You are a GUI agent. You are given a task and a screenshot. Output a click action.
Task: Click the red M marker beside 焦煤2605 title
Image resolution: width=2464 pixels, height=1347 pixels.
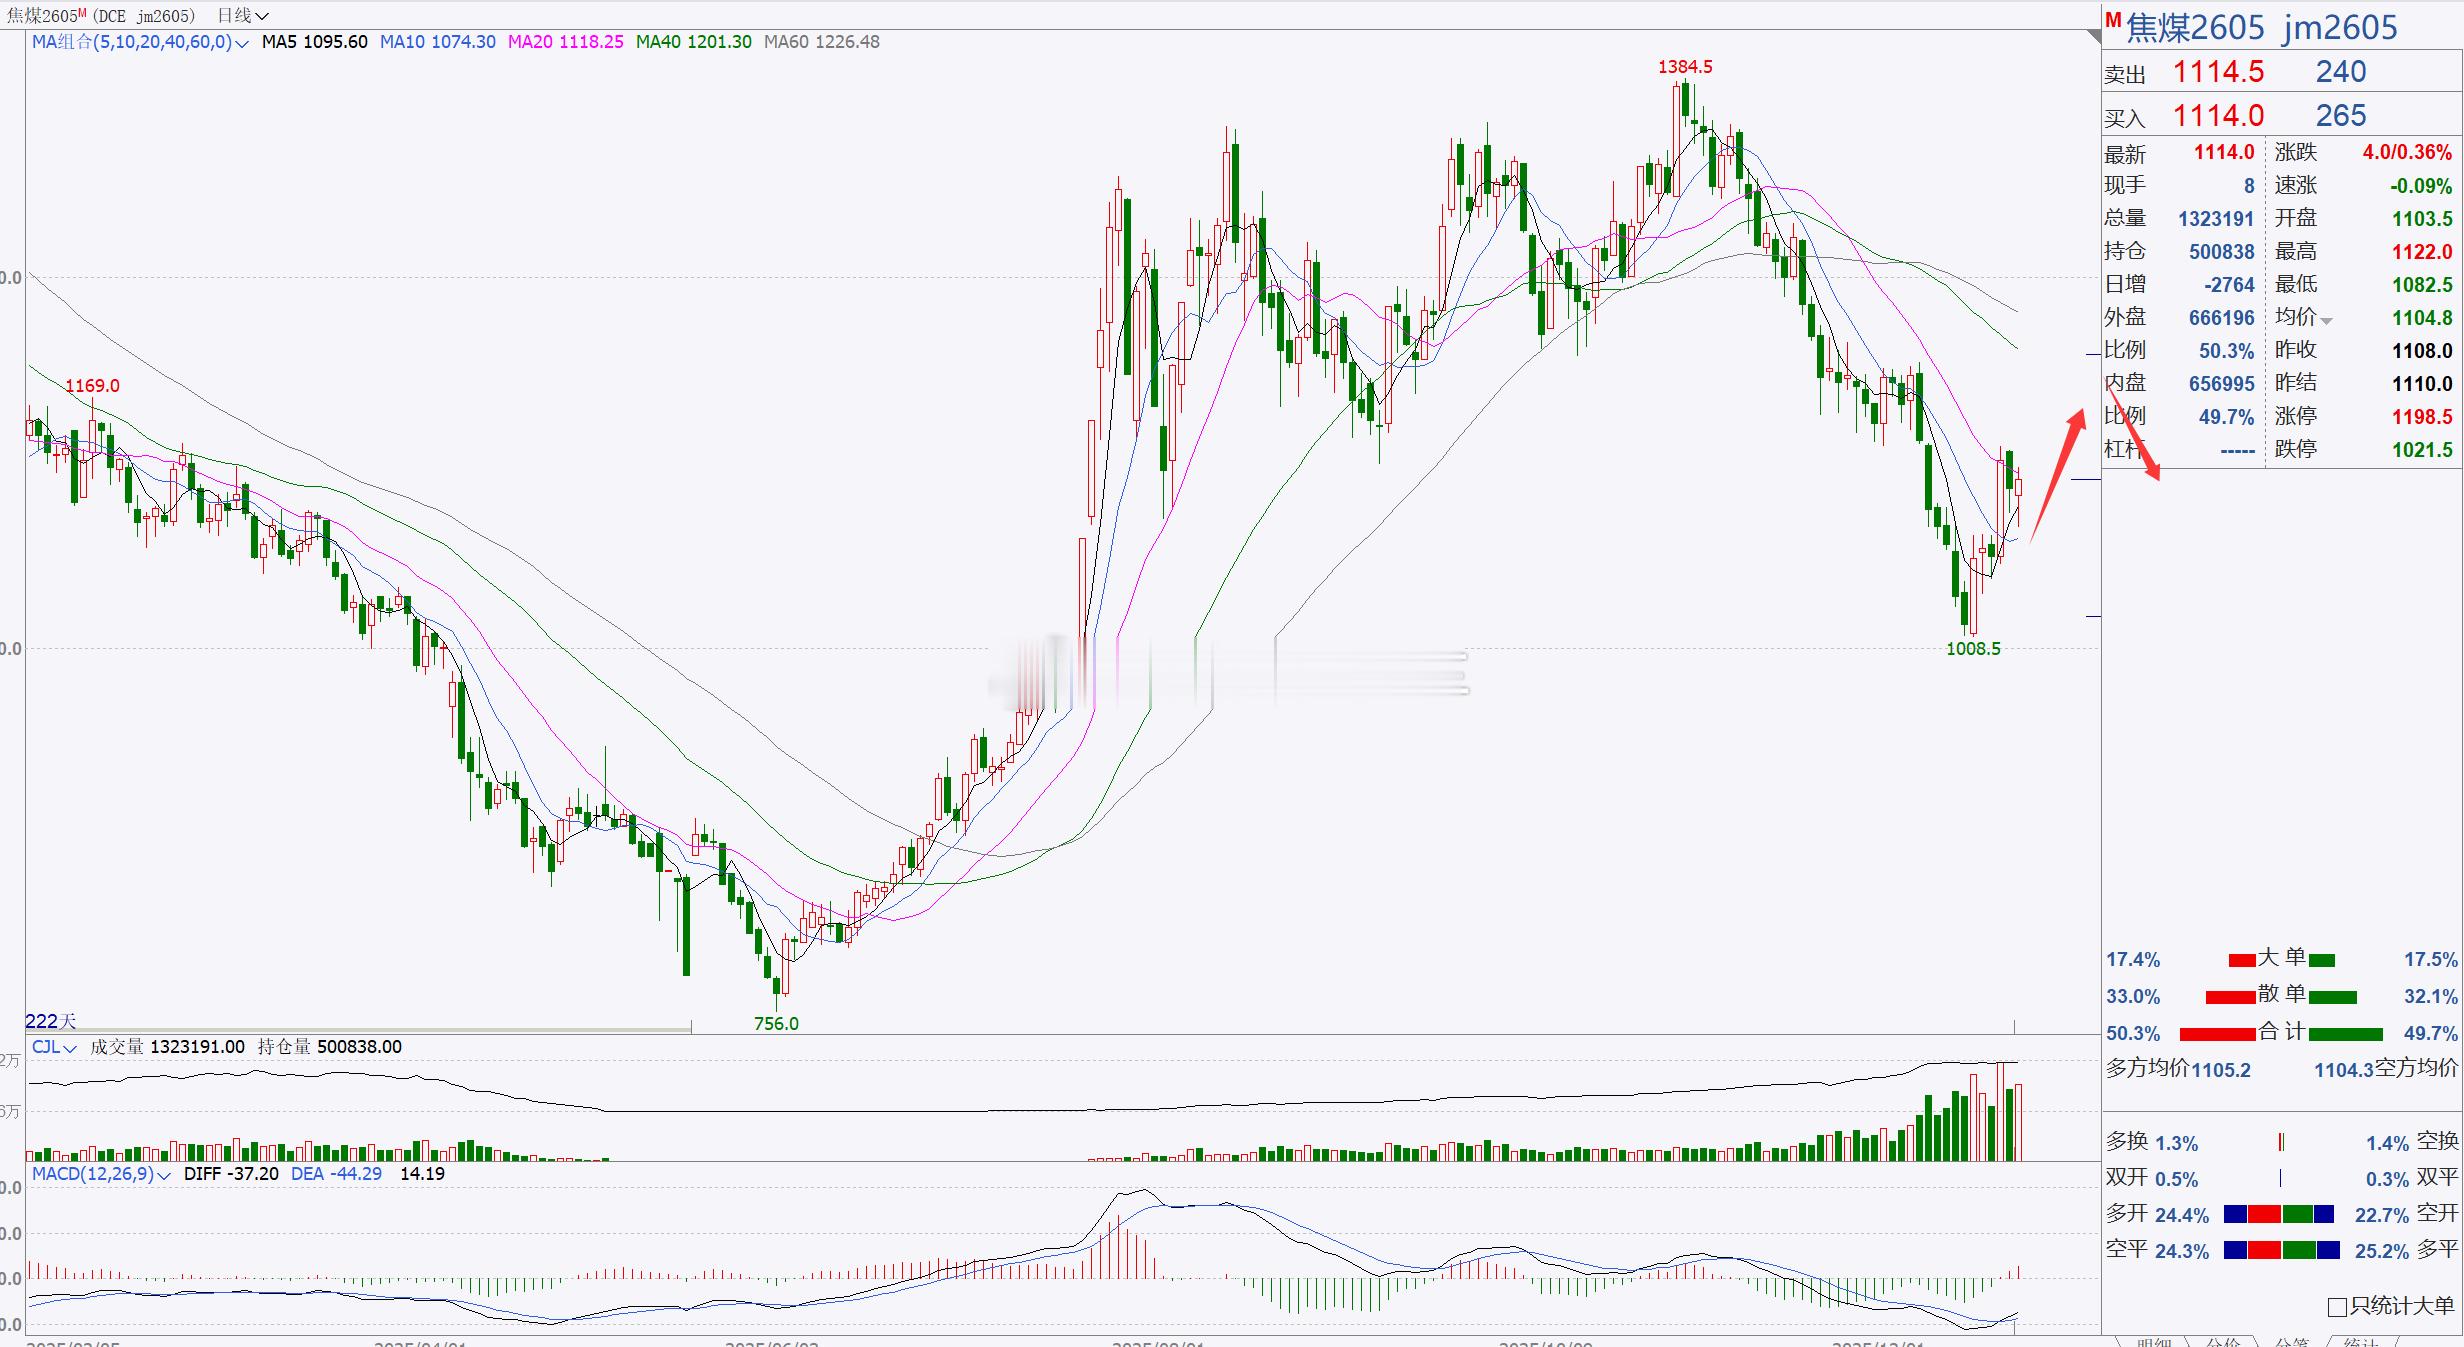(x=2113, y=20)
